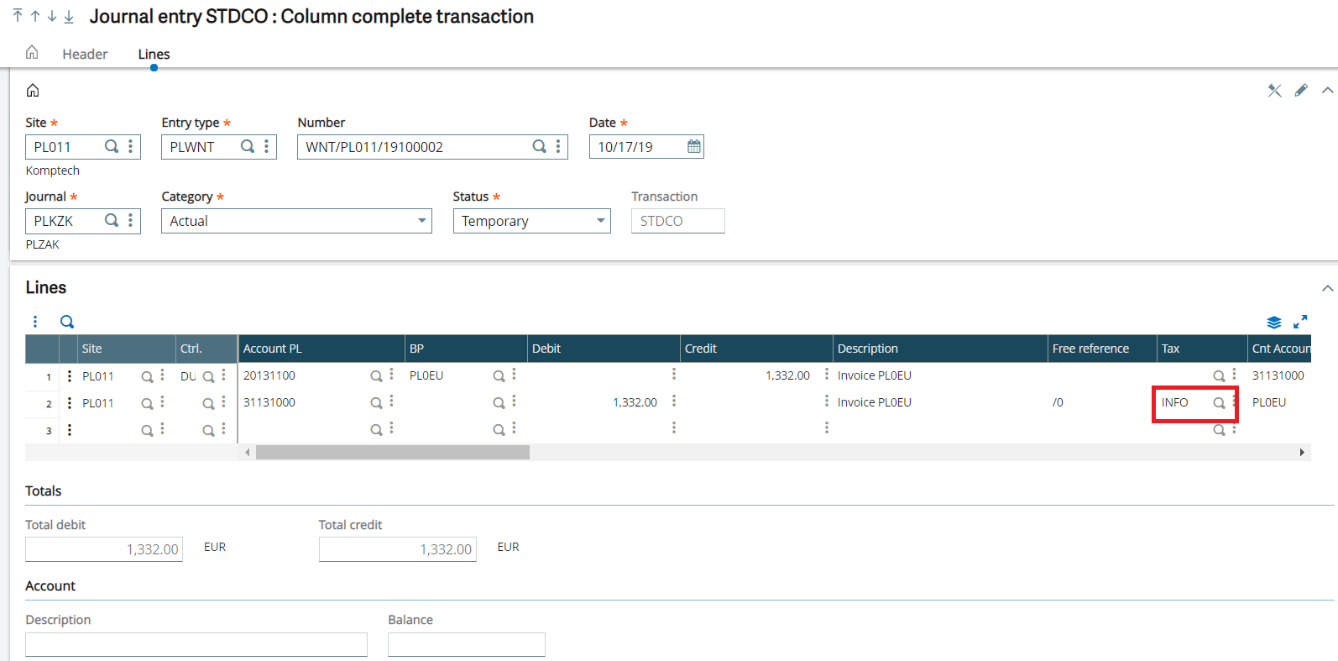Search within the Lines grid
The image size is (1338, 661).
[x=67, y=322]
